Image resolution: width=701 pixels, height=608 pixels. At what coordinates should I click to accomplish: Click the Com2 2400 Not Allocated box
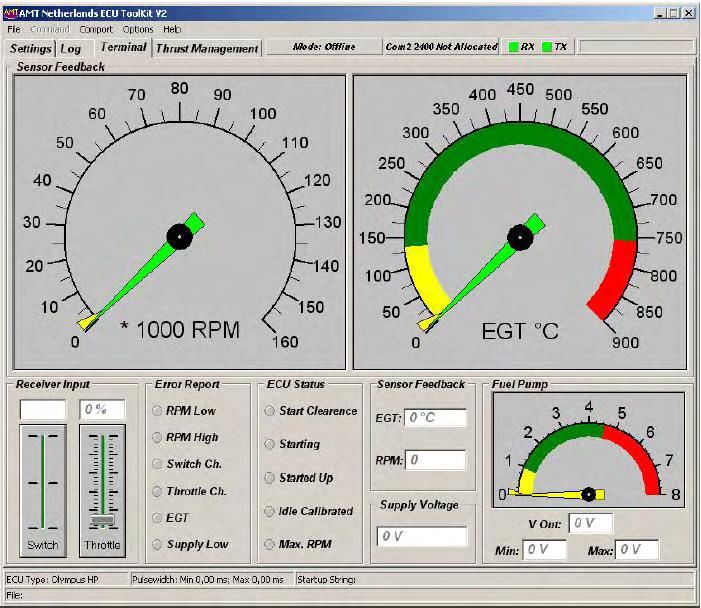pyautogui.click(x=441, y=47)
